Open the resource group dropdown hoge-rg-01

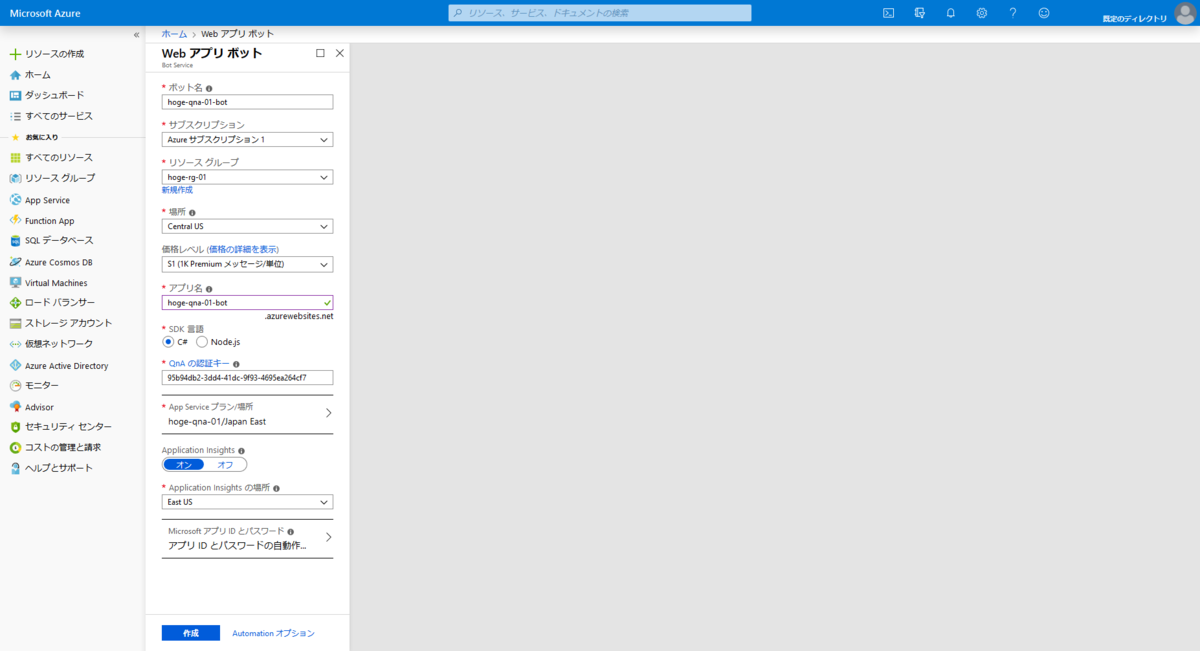247,177
